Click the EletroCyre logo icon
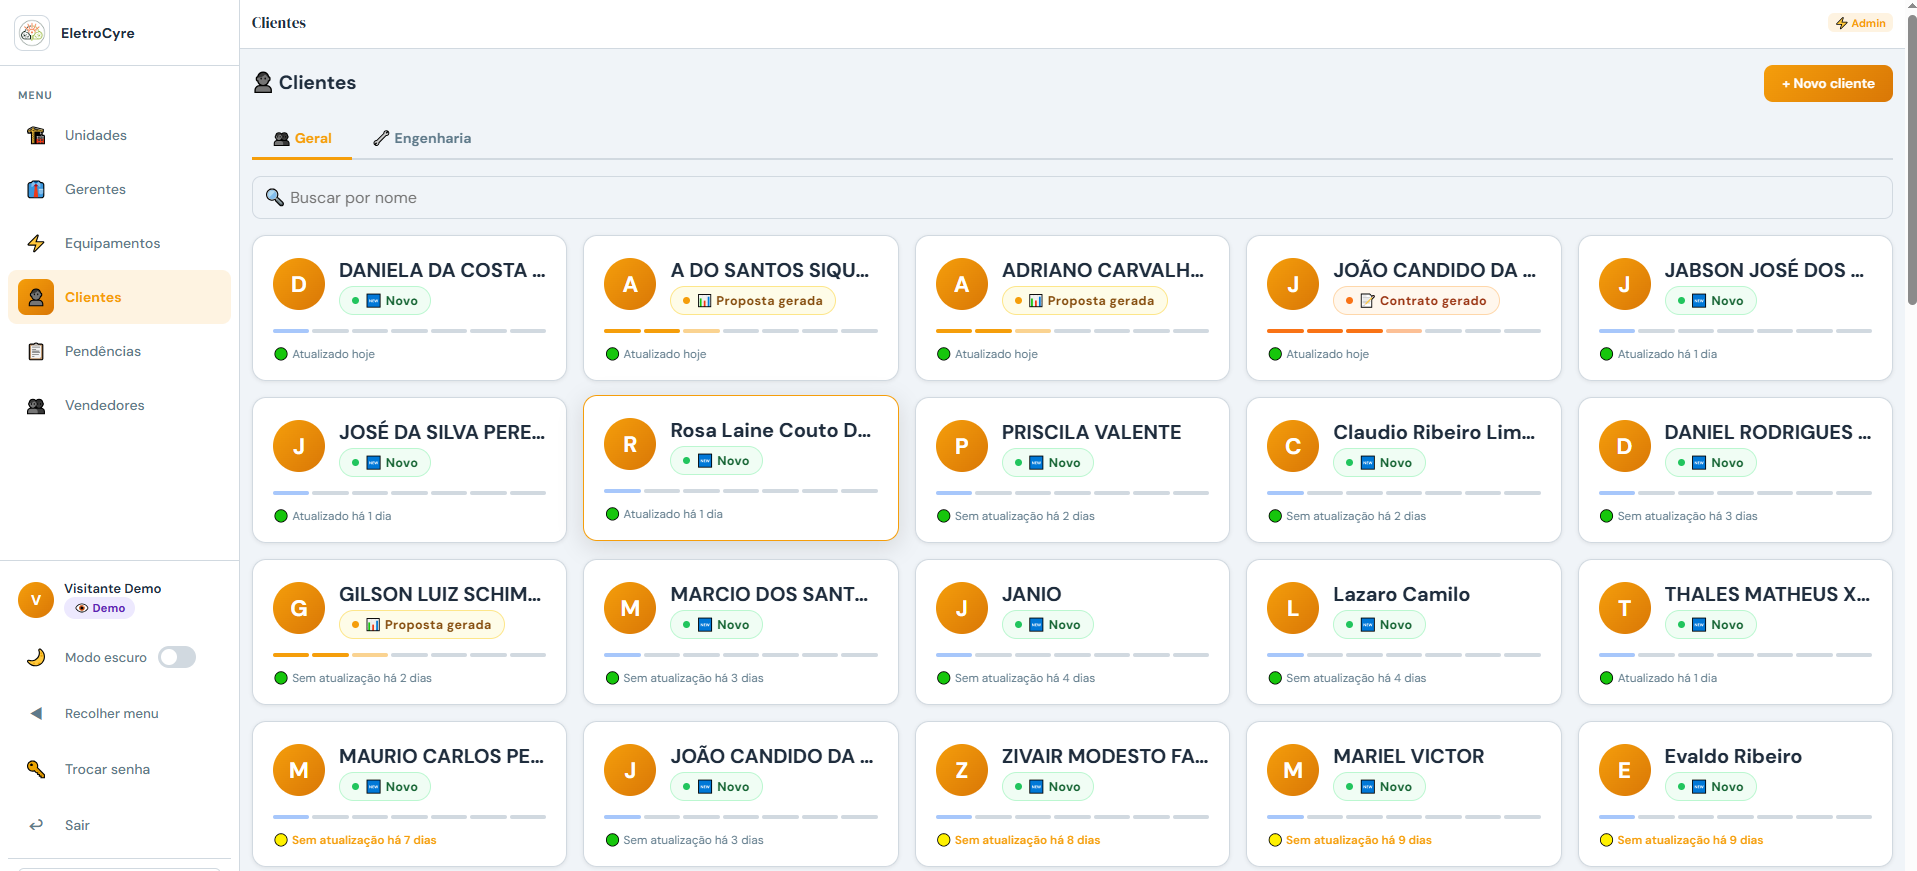 coord(32,33)
